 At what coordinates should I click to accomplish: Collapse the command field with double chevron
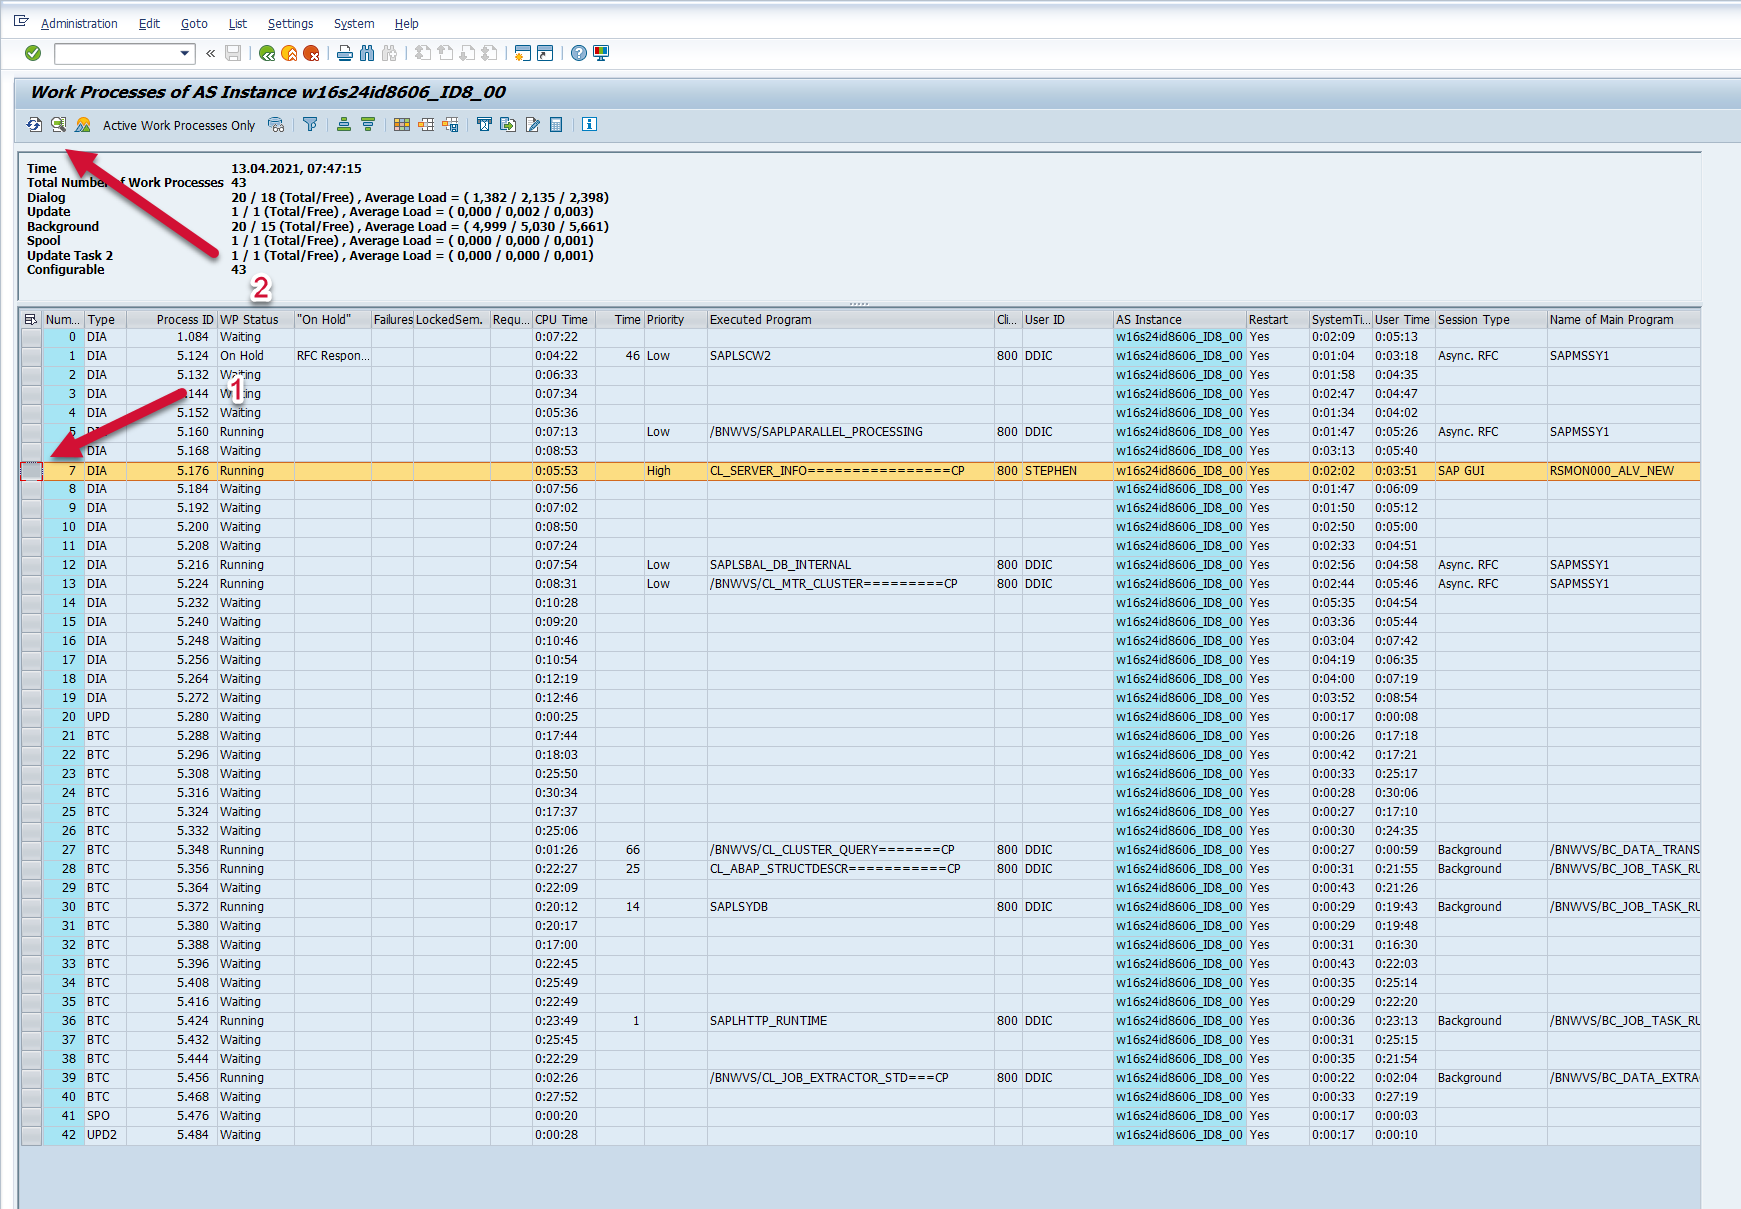click(x=211, y=53)
